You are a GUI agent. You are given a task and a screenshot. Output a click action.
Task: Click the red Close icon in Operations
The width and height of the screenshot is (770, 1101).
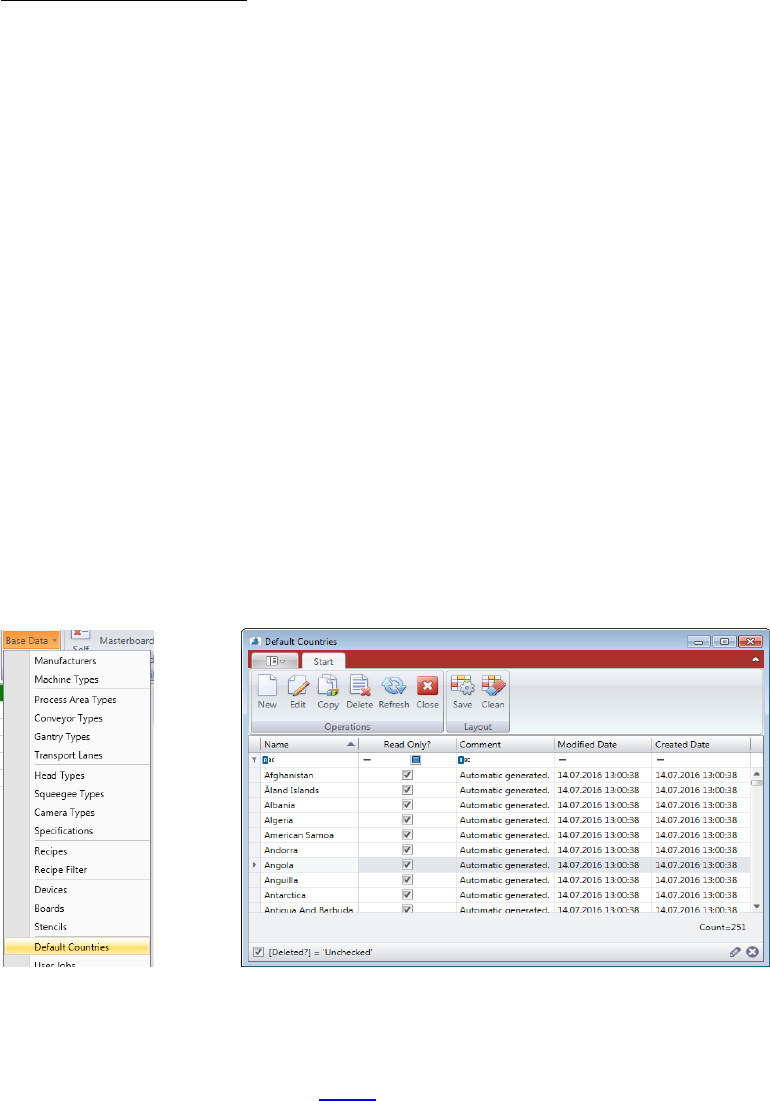427,686
